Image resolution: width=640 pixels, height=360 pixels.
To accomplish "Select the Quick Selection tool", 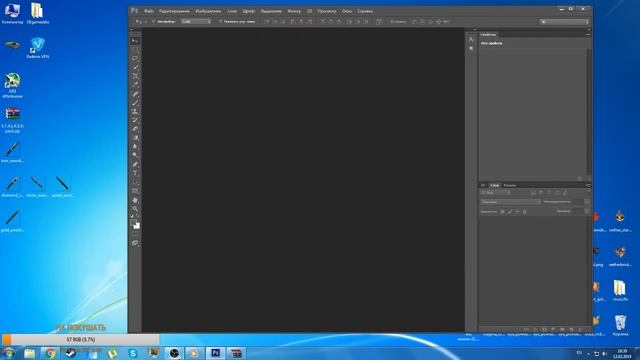I will click(135, 67).
